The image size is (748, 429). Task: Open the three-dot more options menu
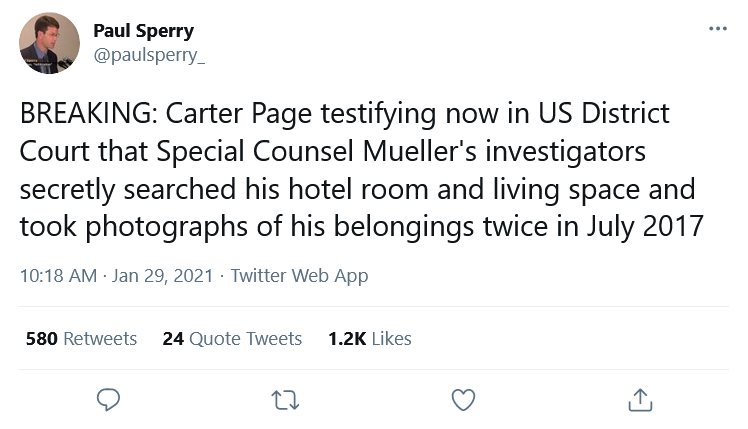click(x=718, y=29)
